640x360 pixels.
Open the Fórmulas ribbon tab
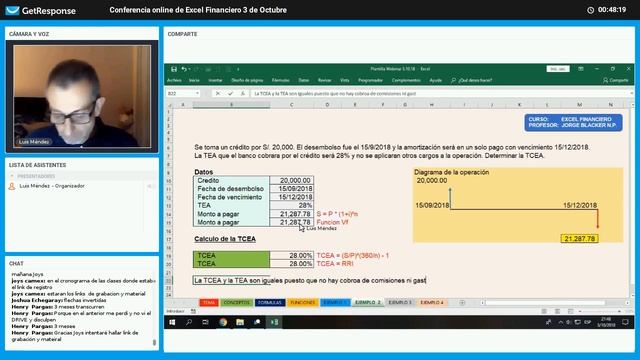point(280,80)
